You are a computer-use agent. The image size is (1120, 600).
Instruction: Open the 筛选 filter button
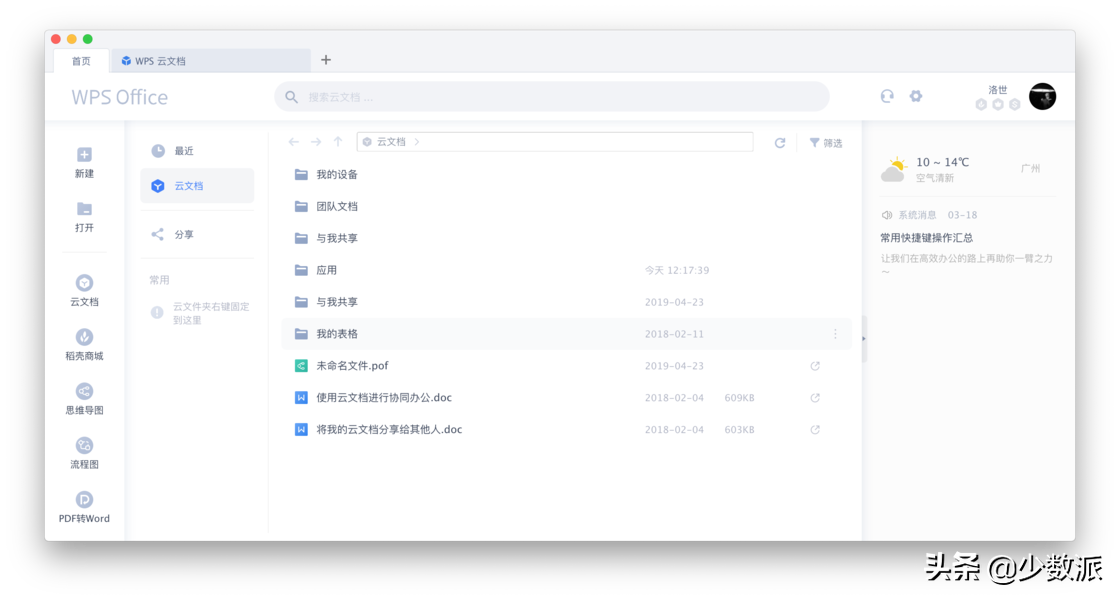pos(826,143)
